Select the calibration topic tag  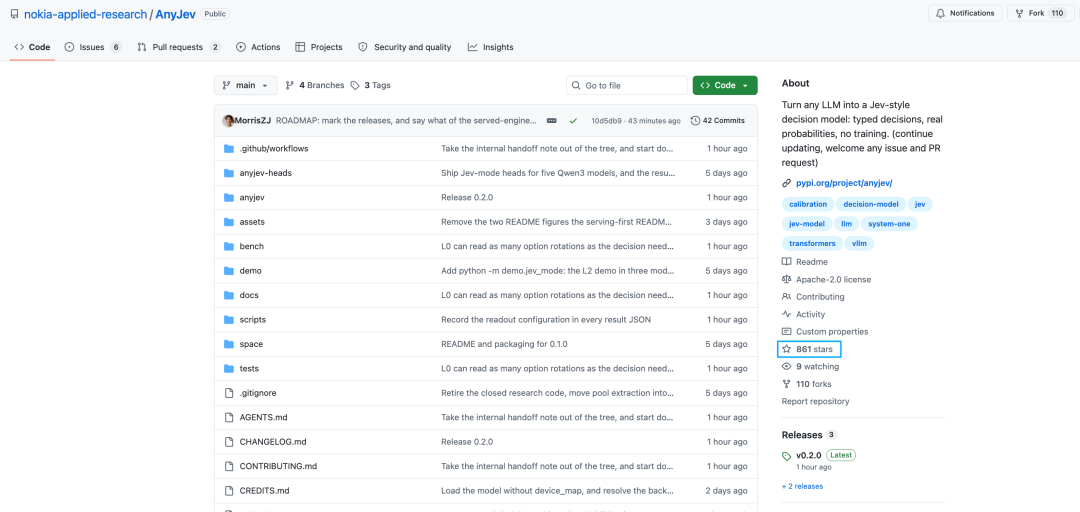pos(808,205)
